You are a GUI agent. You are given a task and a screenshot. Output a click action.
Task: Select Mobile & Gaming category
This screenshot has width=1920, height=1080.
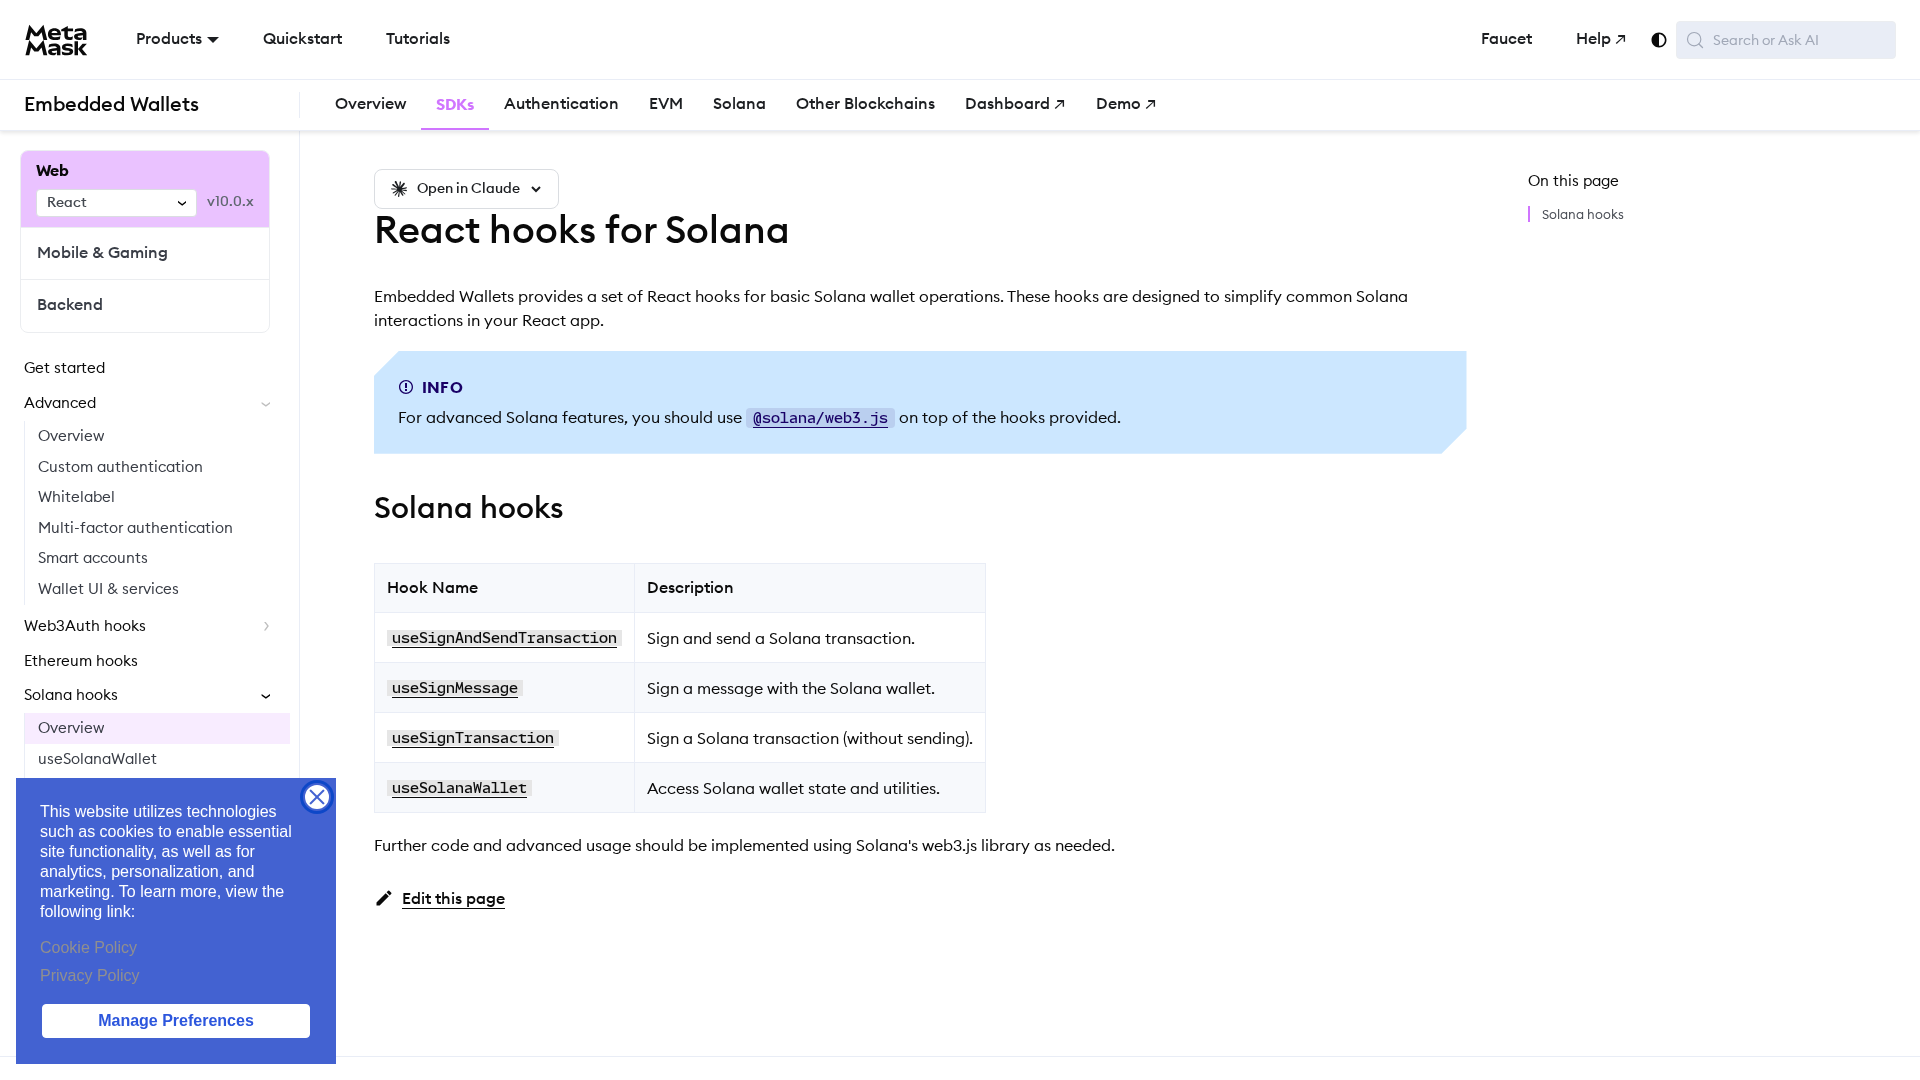[x=145, y=253]
